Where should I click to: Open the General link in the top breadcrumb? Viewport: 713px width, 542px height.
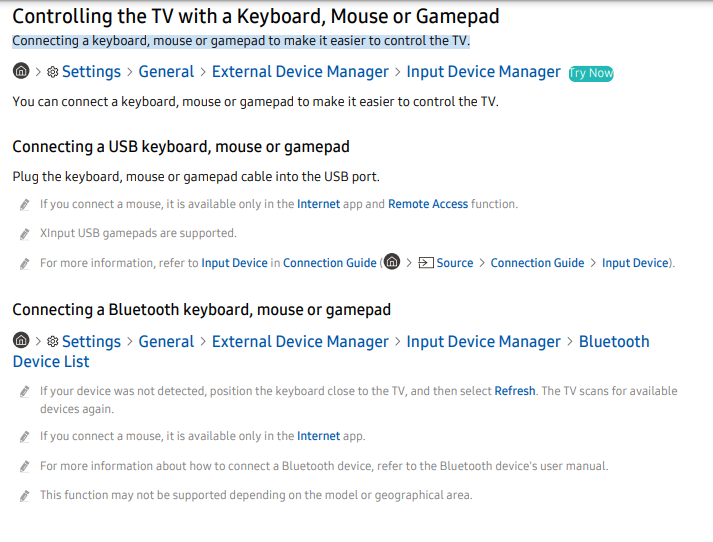tap(166, 72)
